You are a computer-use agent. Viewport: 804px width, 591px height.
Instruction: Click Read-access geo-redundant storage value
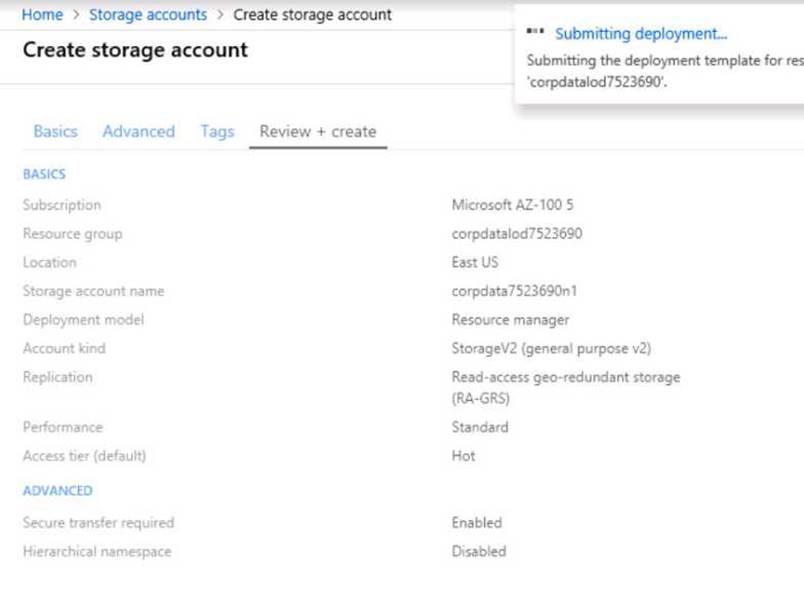(566, 388)
